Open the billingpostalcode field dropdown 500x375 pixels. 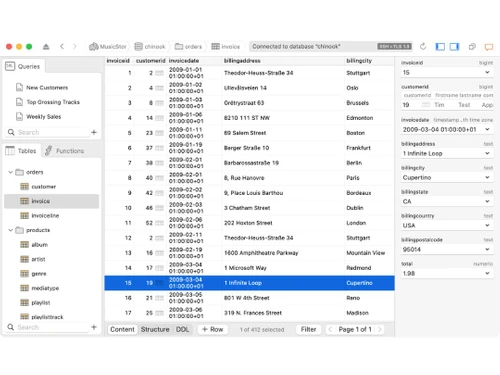coord(487,249)
